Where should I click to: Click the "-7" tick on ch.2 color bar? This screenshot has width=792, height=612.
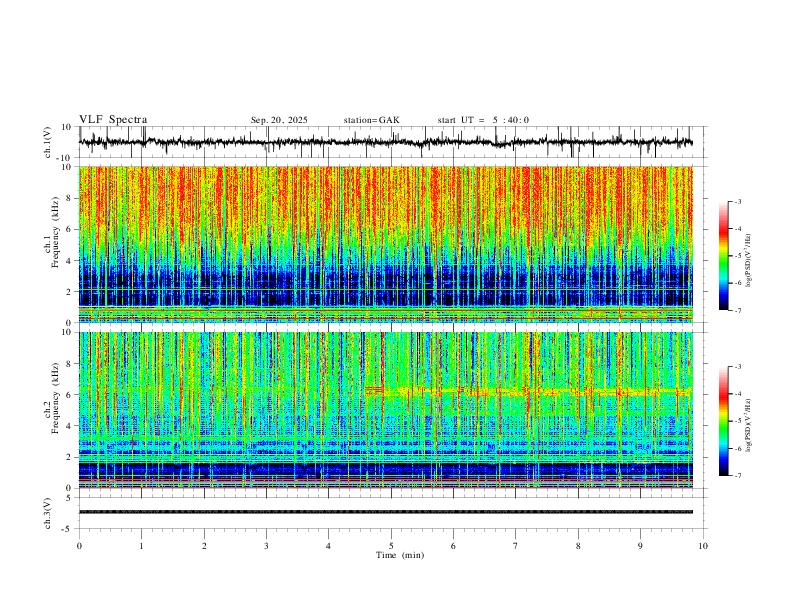point(737,476)
